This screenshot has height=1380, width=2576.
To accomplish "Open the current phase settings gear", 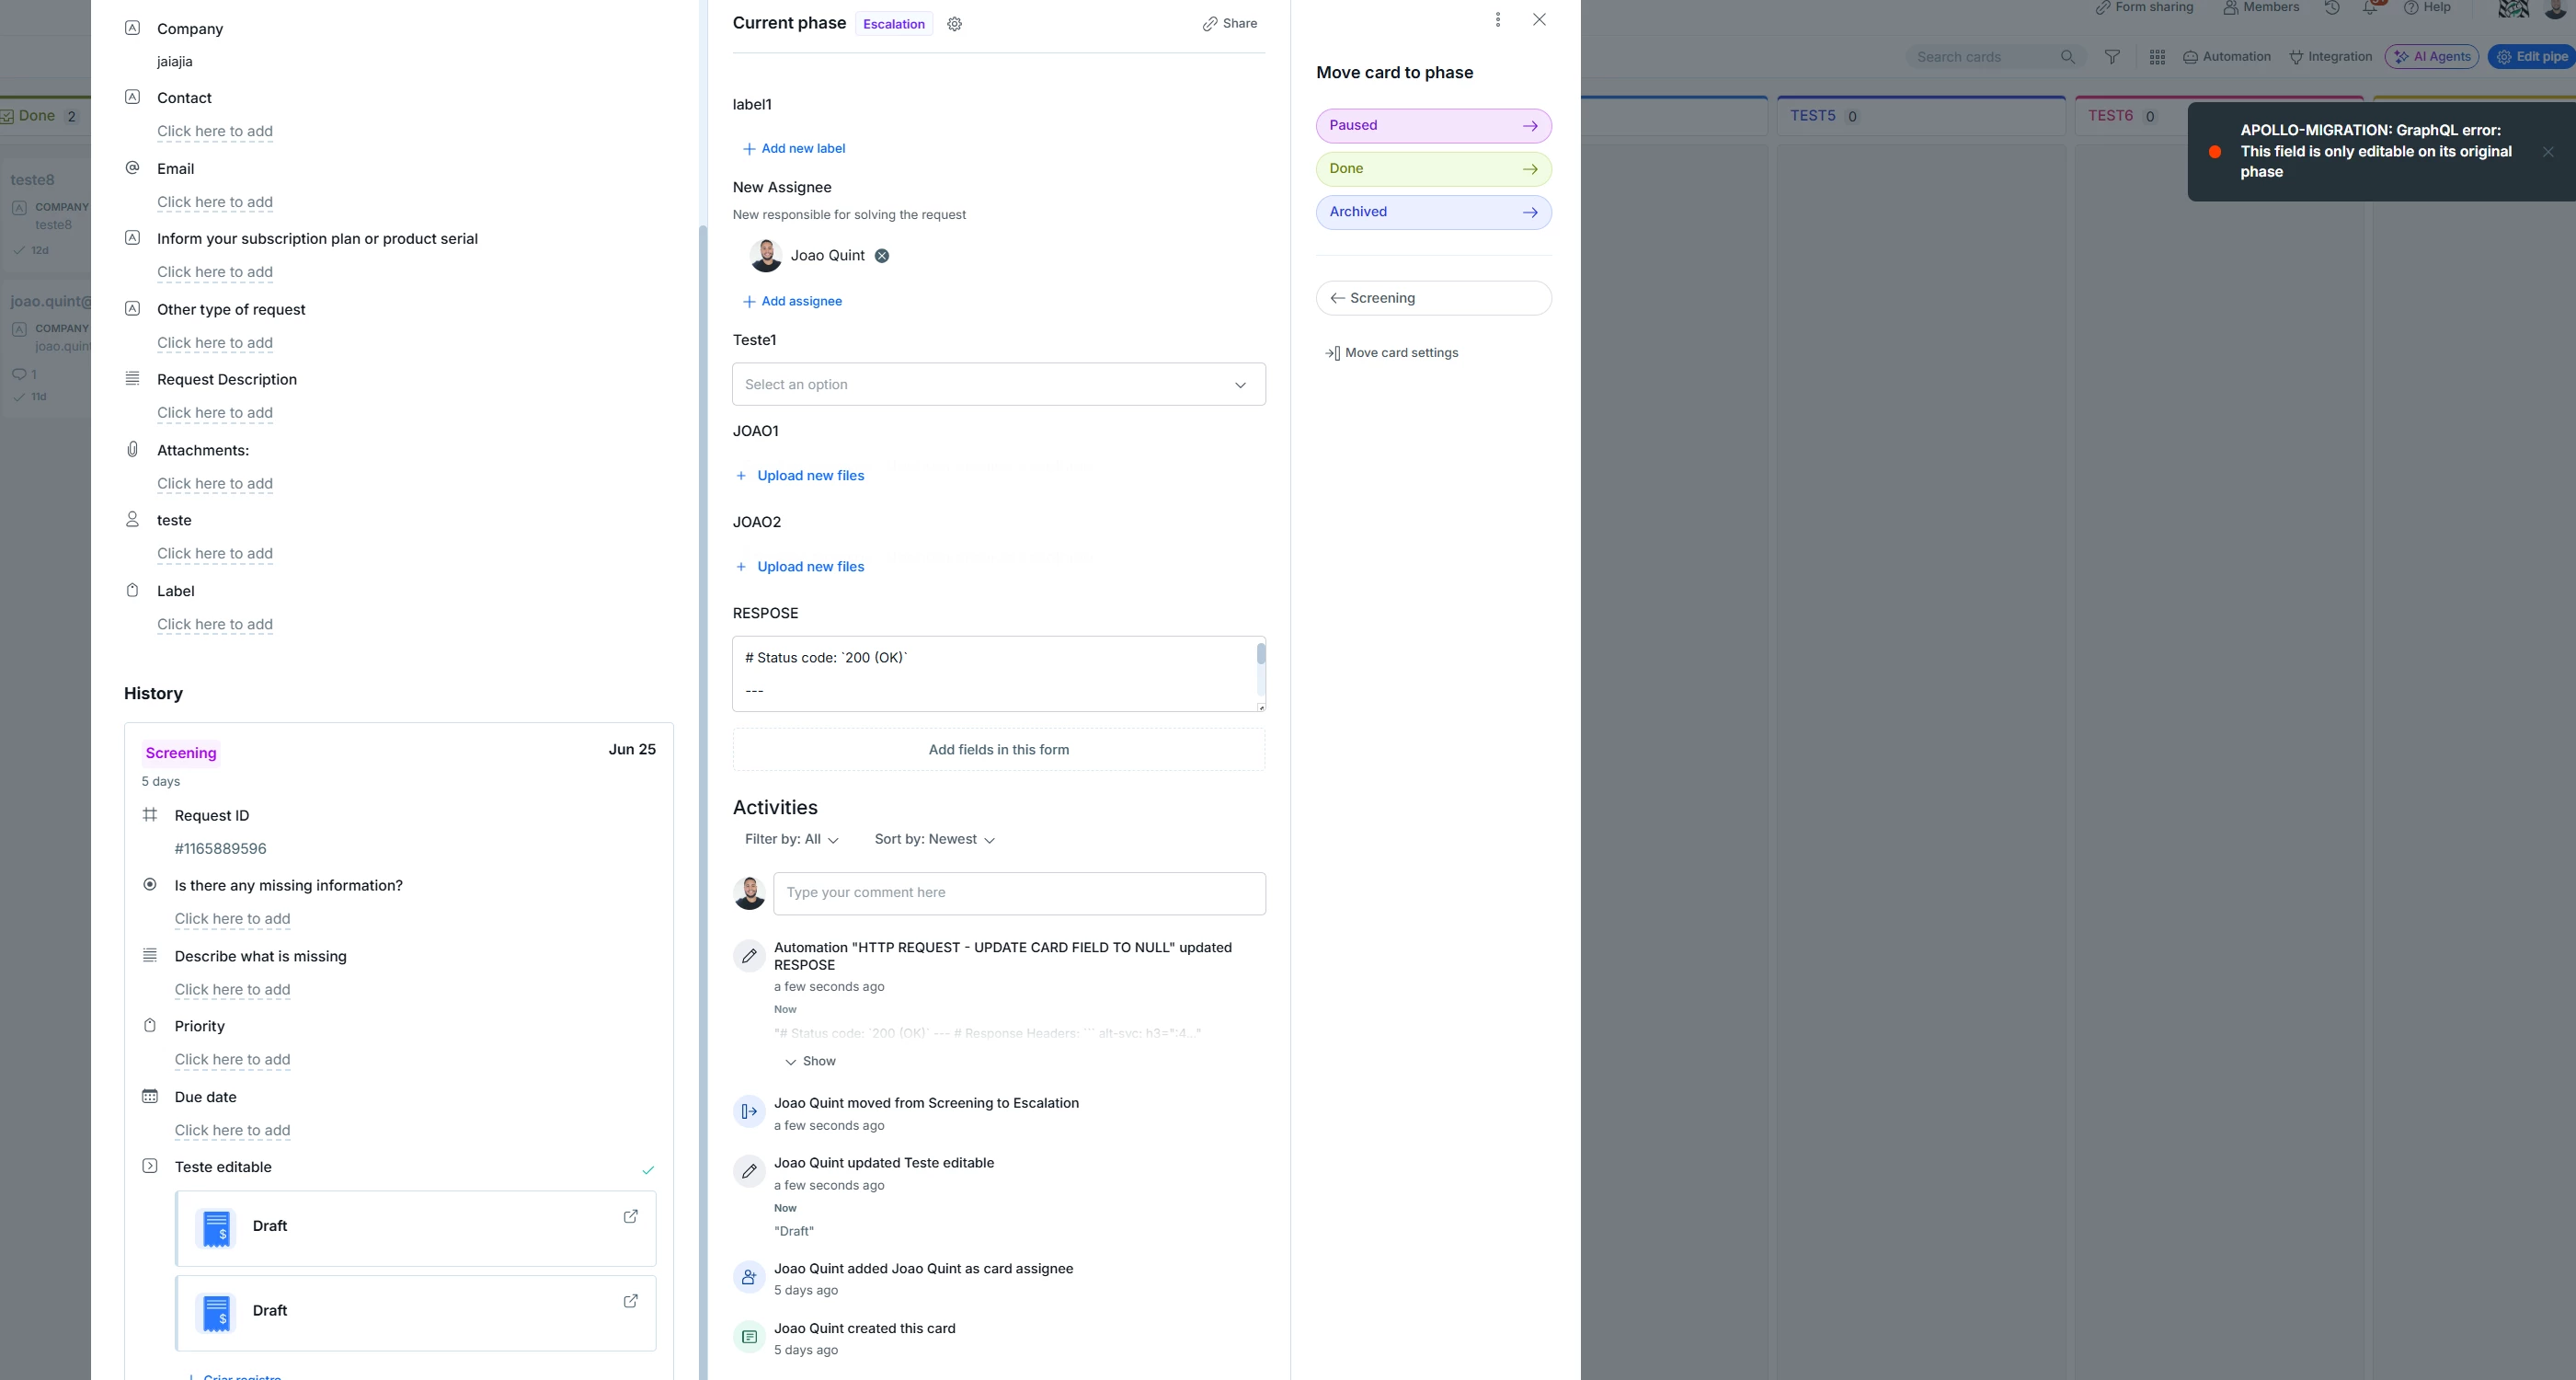I will pos(954,24).
